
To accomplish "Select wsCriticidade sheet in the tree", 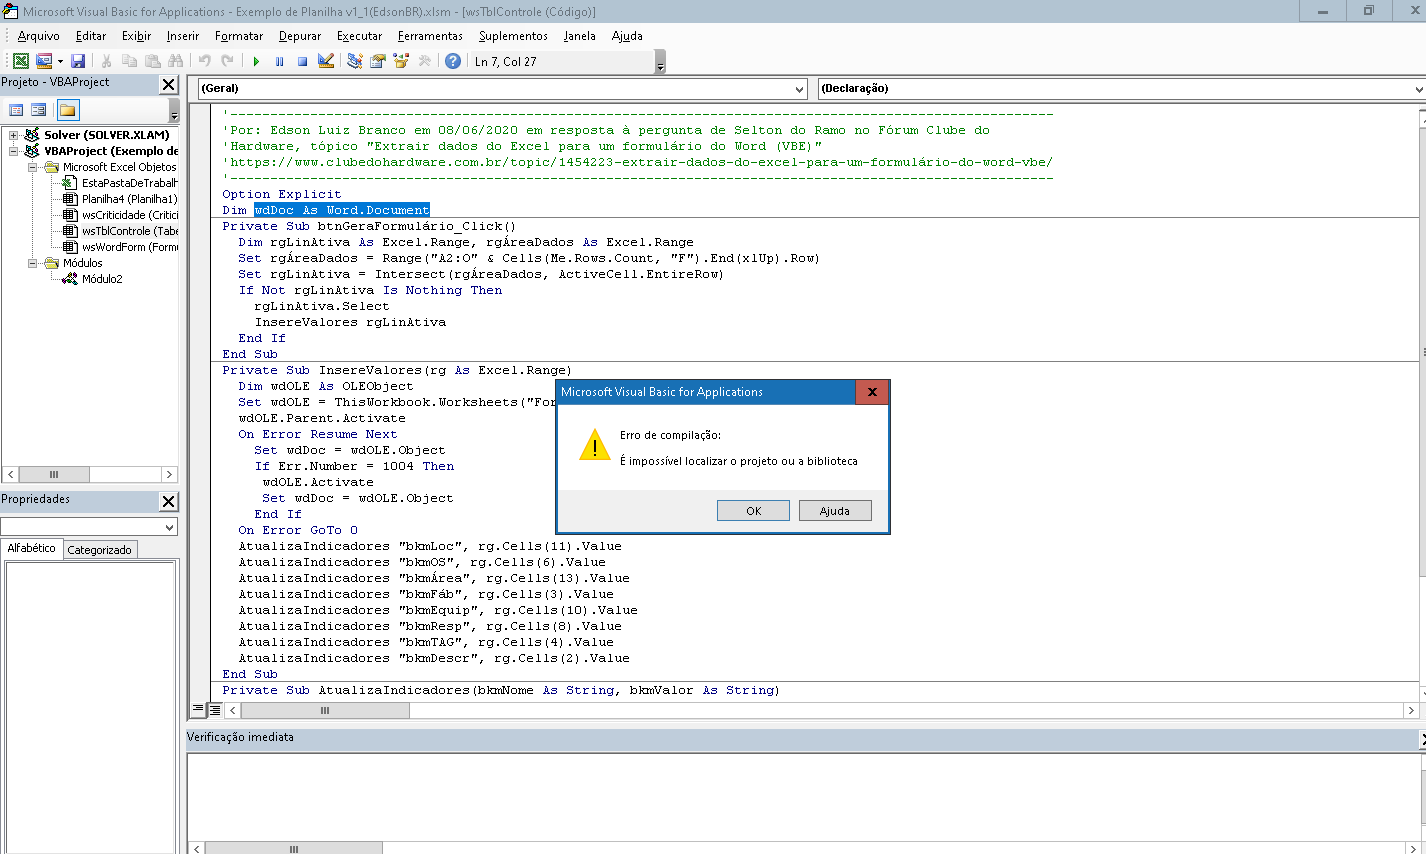I will coord(129,215).
